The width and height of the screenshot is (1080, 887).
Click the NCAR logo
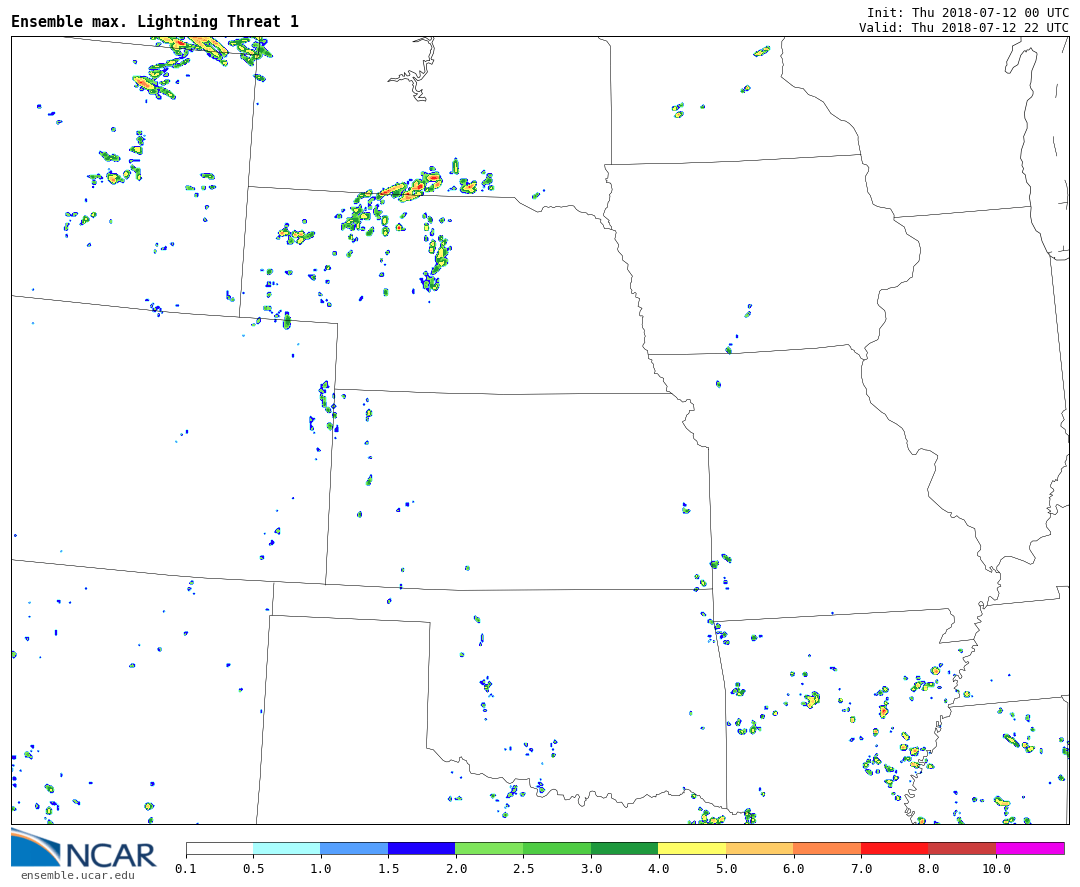pyautogui.click(x=83, y=850)
